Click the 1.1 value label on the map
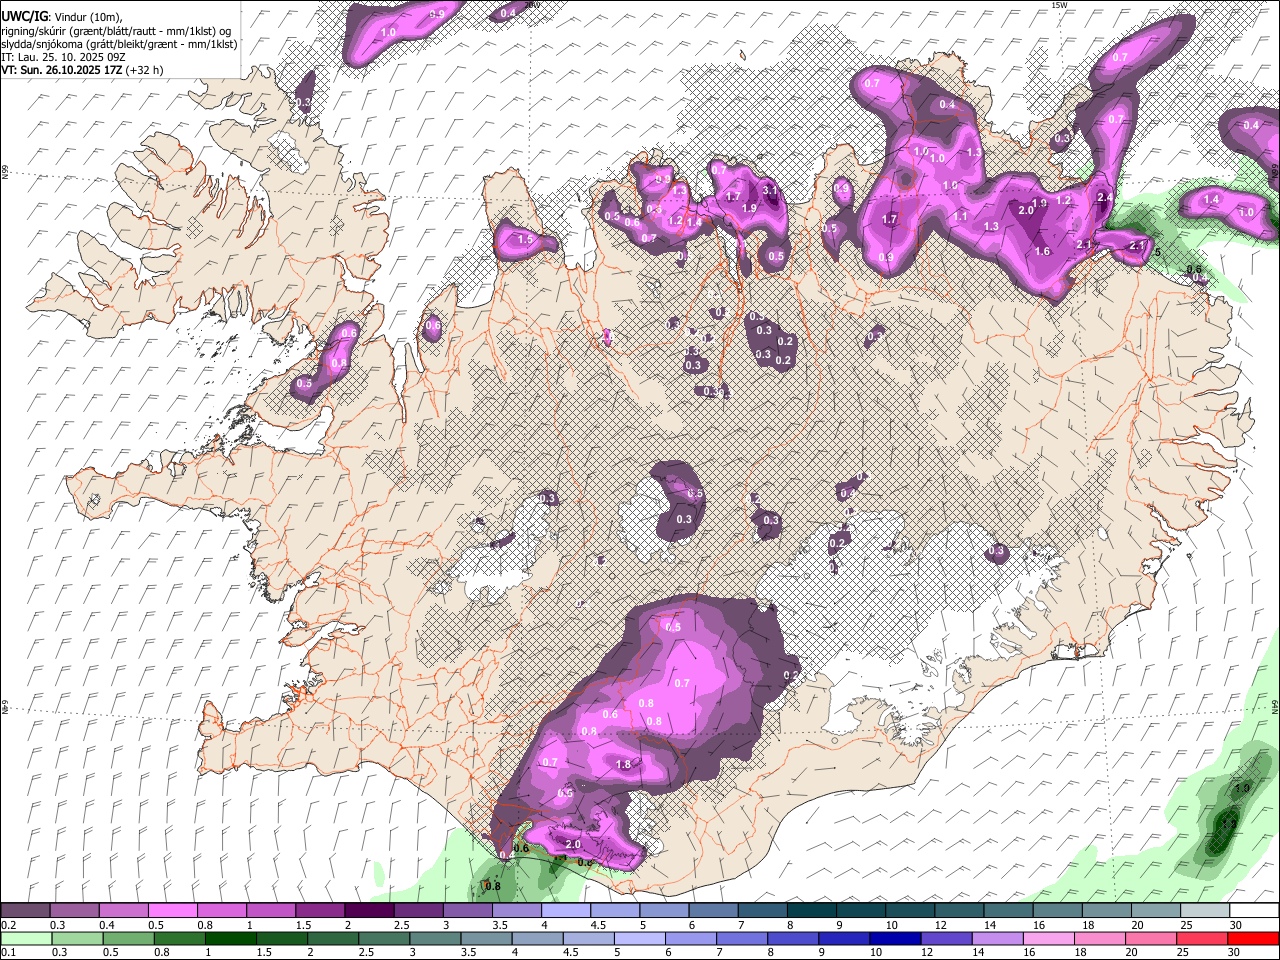Viewport: 1280px width, 960px height. pyautogui.click(x=960, y=216)
